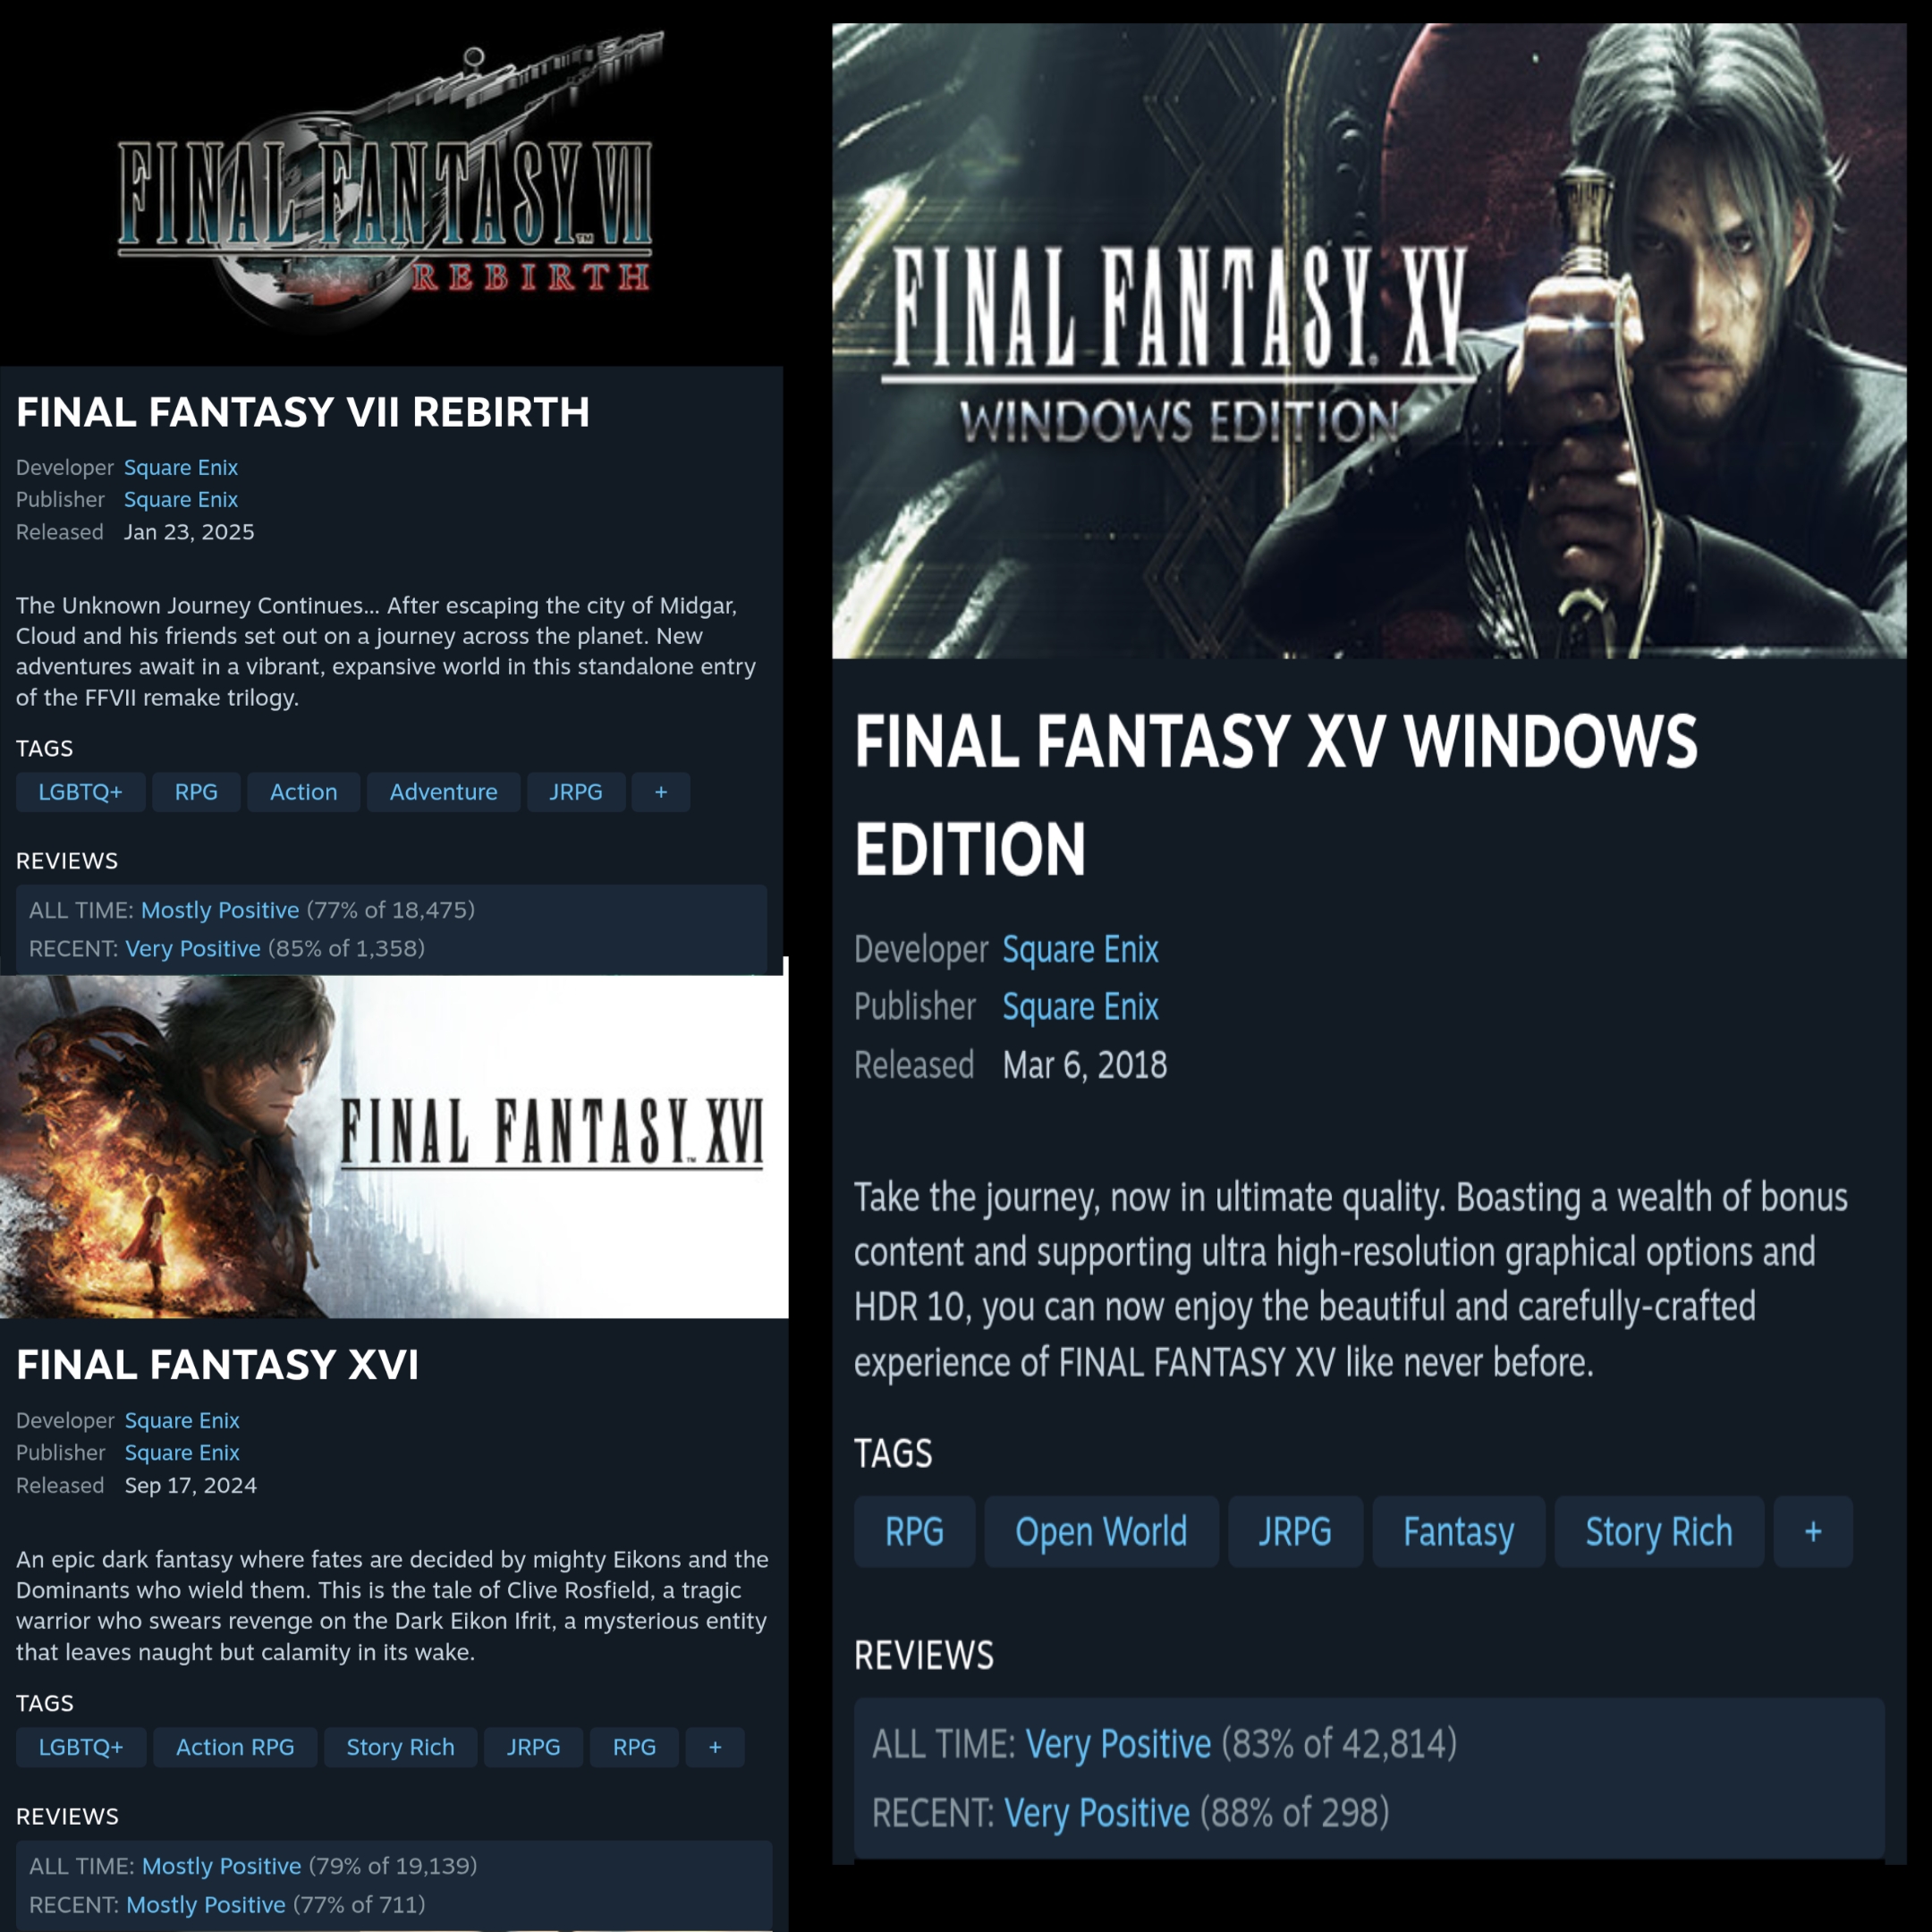Select Adventure tag under VII REBIRTH
The width and height of the screenshot is (1932, 1932).
pyautogui.click(x=443, y=792)
